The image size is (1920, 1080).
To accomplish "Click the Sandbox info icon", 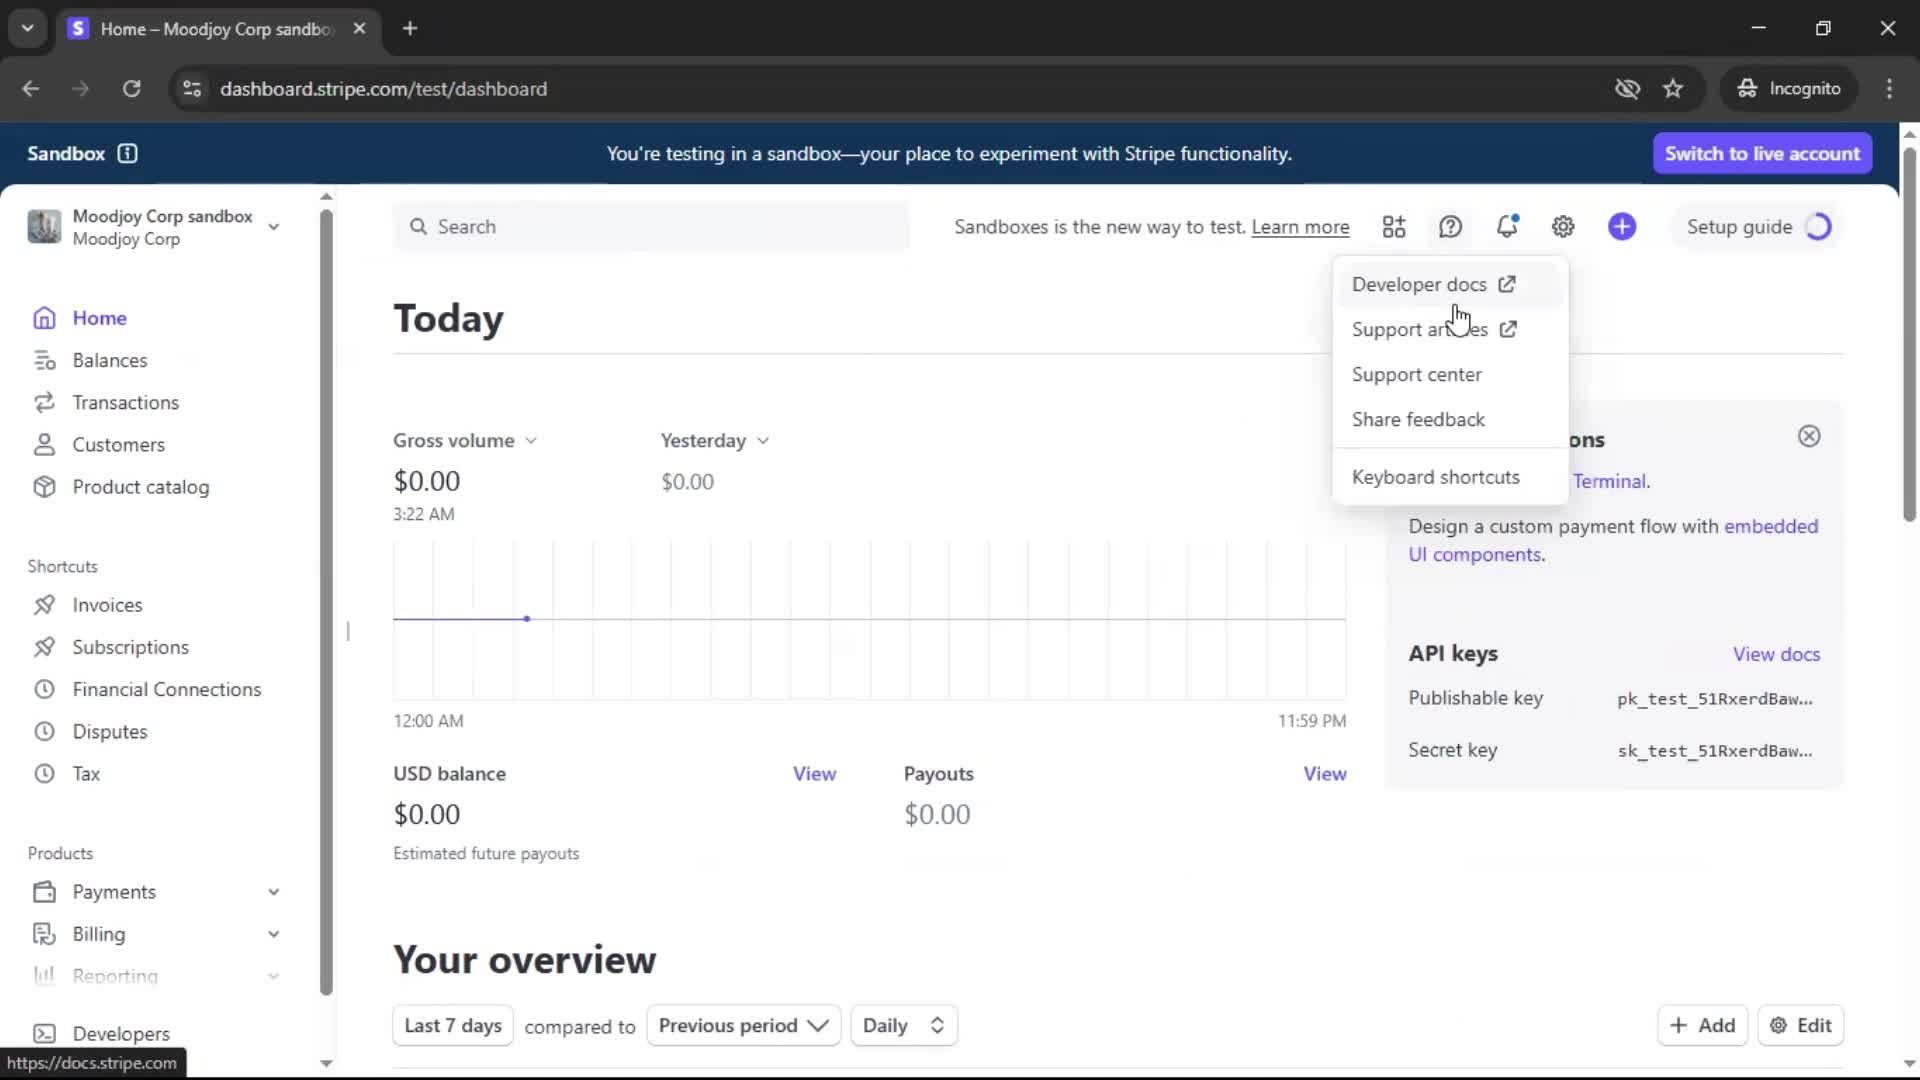I will pos(127,153).
